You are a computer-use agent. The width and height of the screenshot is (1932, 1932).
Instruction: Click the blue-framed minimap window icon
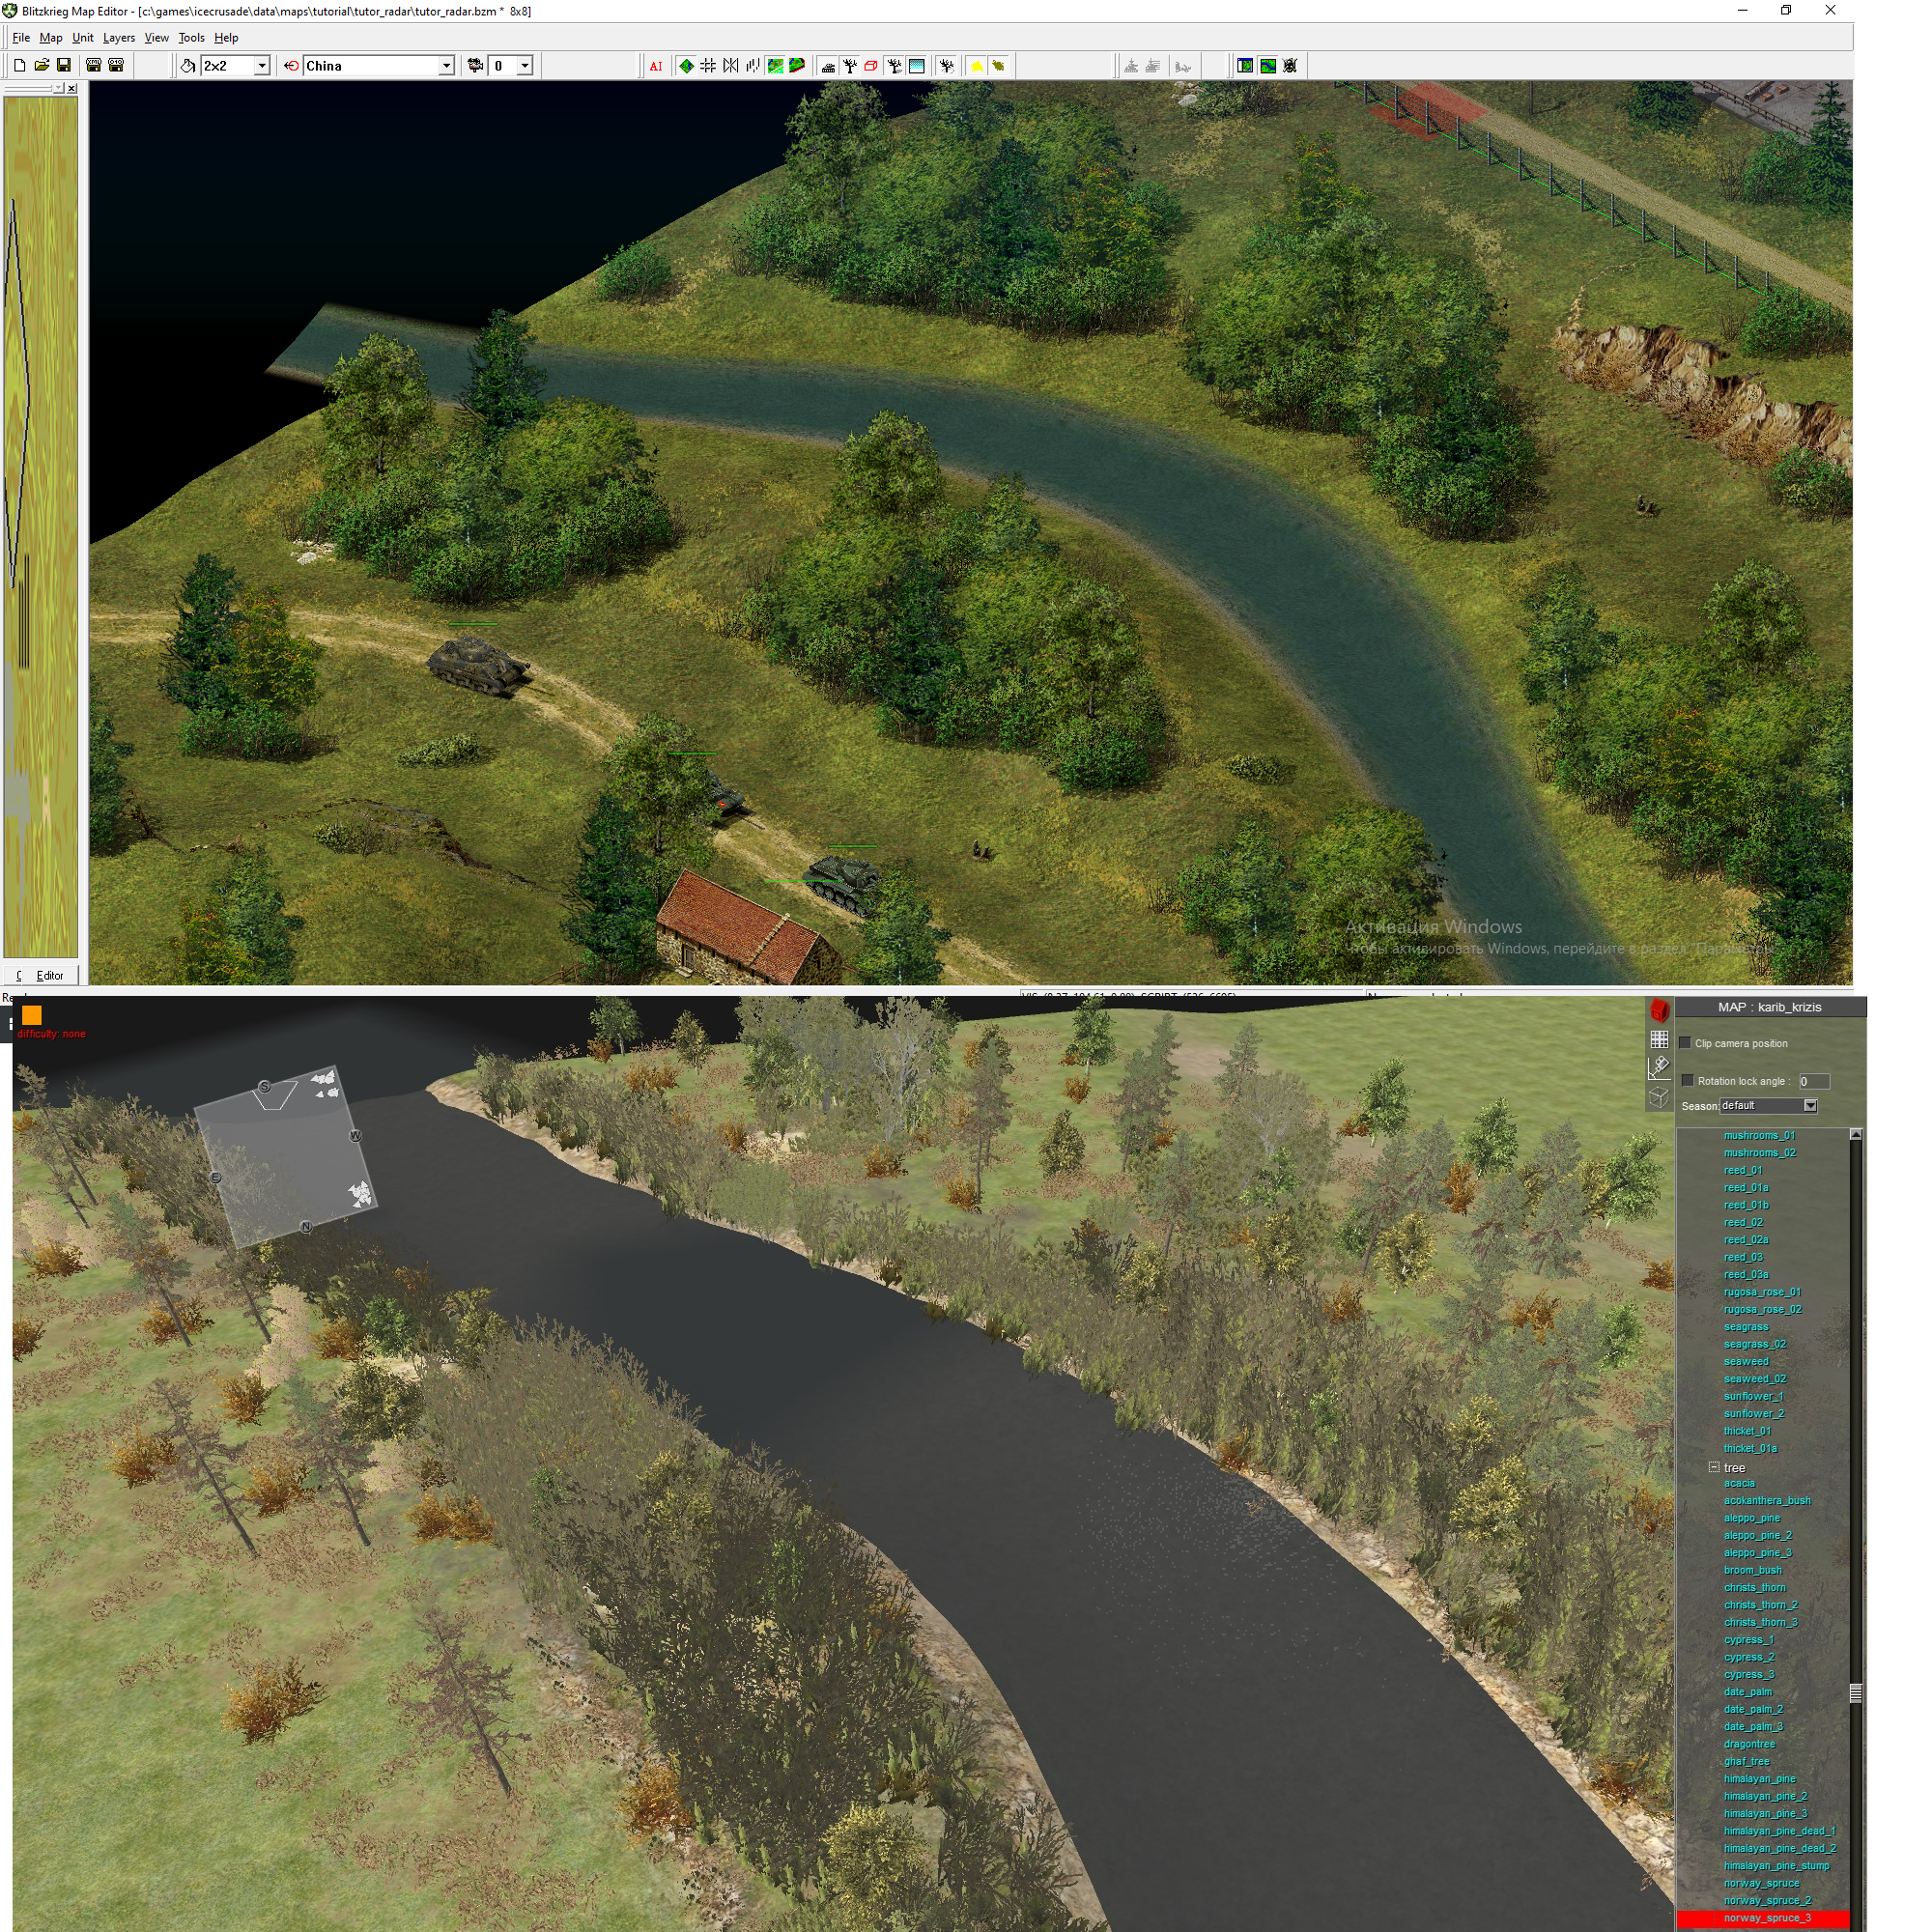coord(1245,66)
